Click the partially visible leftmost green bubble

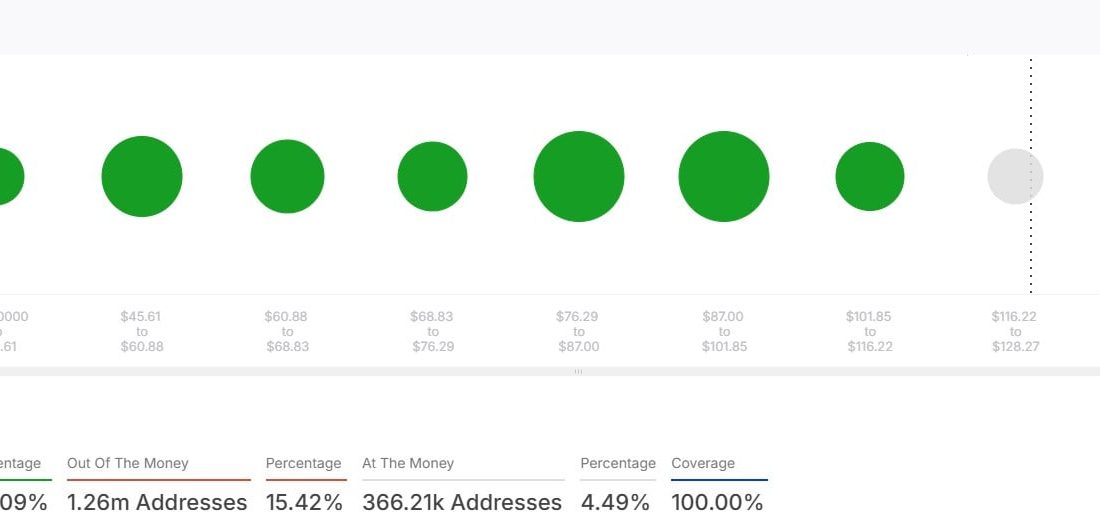[8, 177]
